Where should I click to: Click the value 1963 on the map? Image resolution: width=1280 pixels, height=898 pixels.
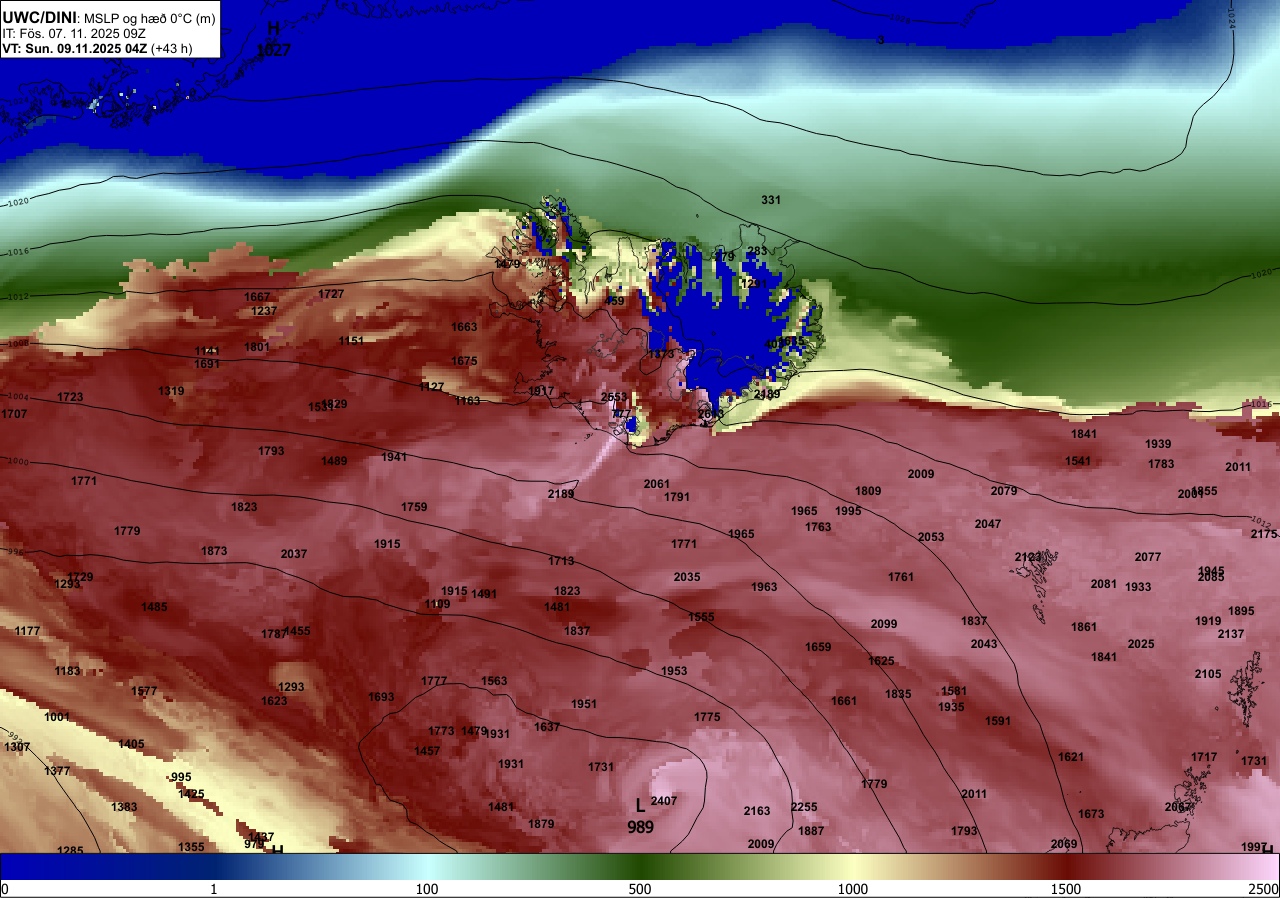(764, 587)
